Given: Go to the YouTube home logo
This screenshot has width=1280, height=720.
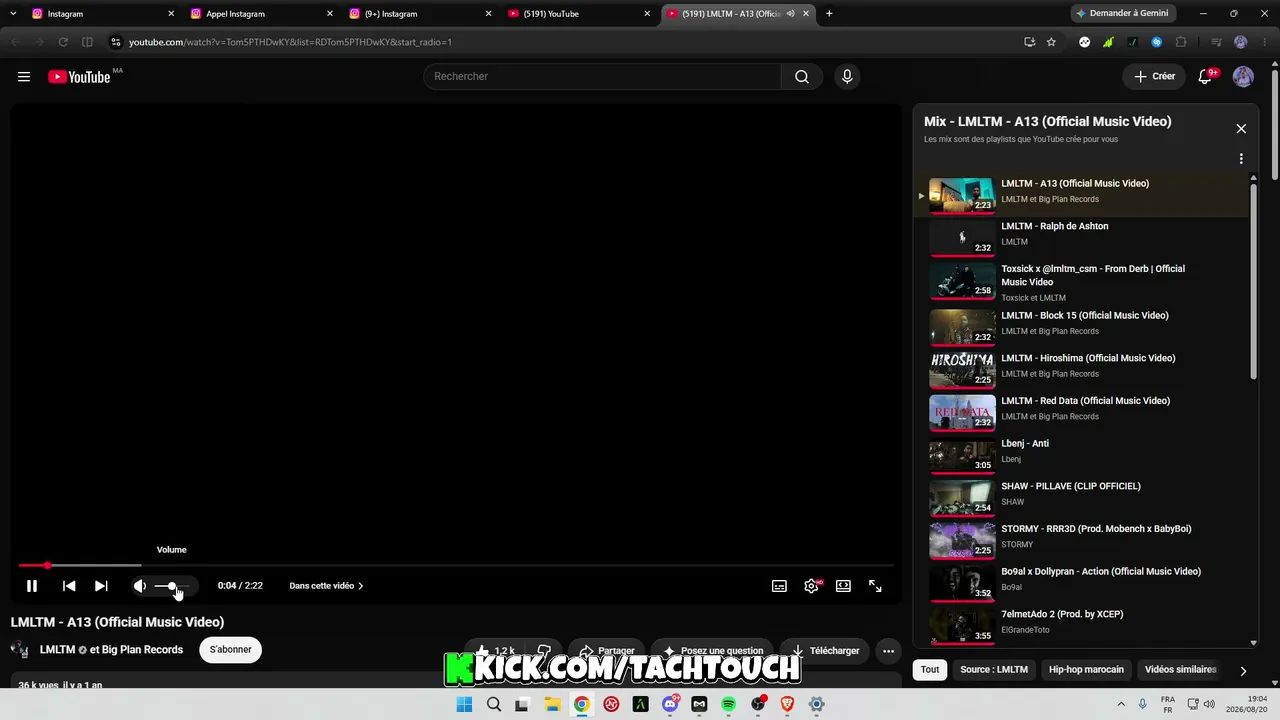Looking at the screenshot, I should tap(79, 77).
